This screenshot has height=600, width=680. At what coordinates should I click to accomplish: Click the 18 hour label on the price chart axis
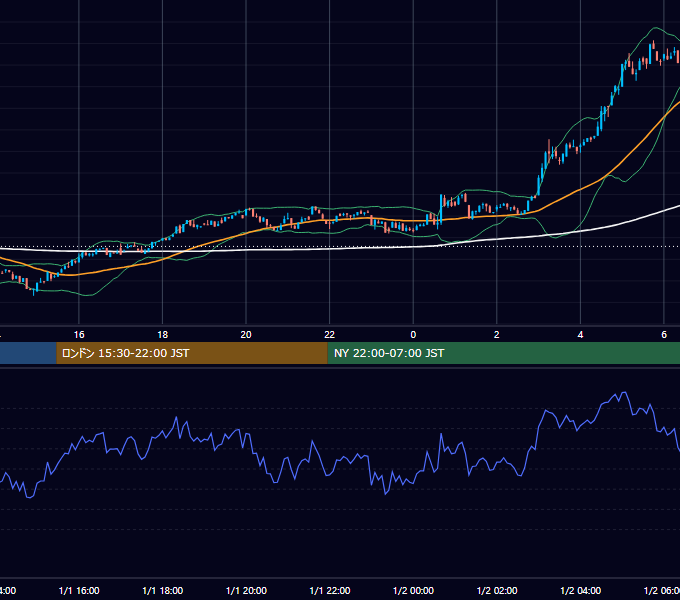(163, 335)
